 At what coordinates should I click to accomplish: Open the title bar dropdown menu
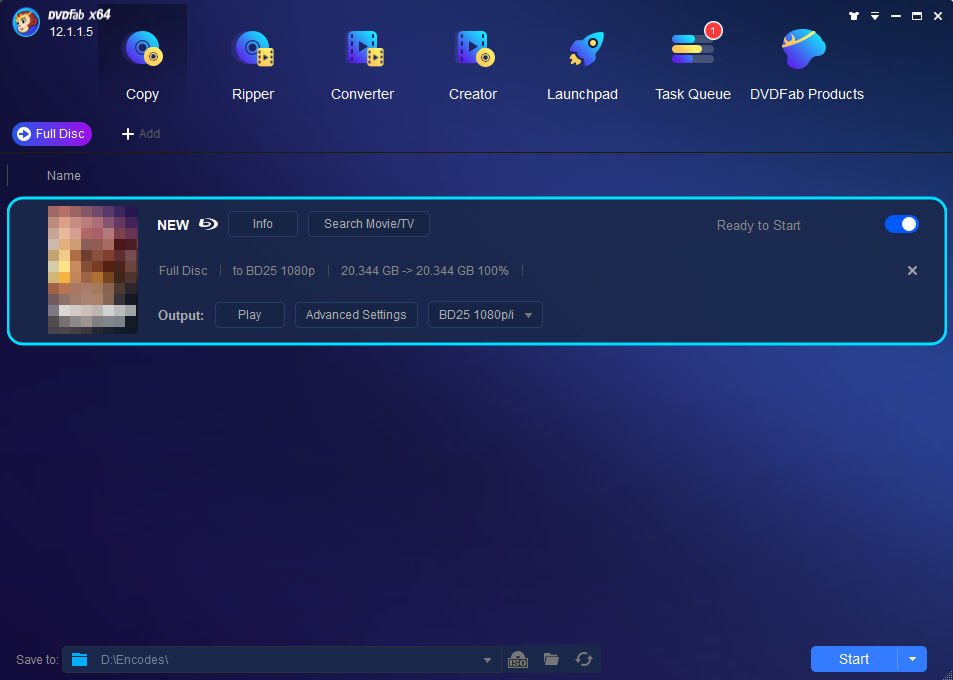(x=875, y=16)
